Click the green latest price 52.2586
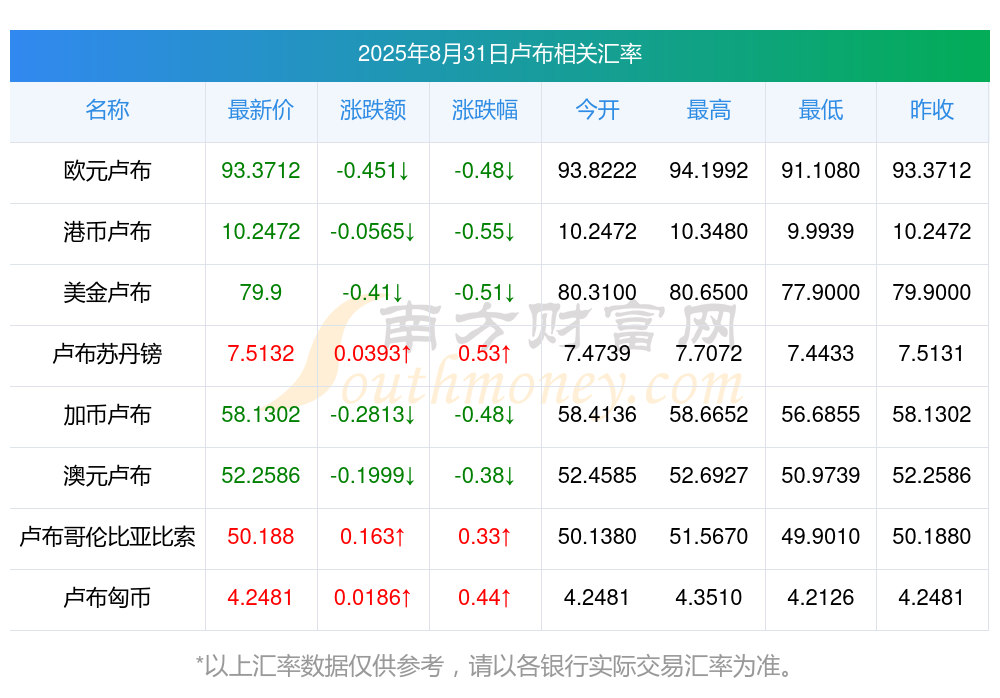 click(261, 475)
